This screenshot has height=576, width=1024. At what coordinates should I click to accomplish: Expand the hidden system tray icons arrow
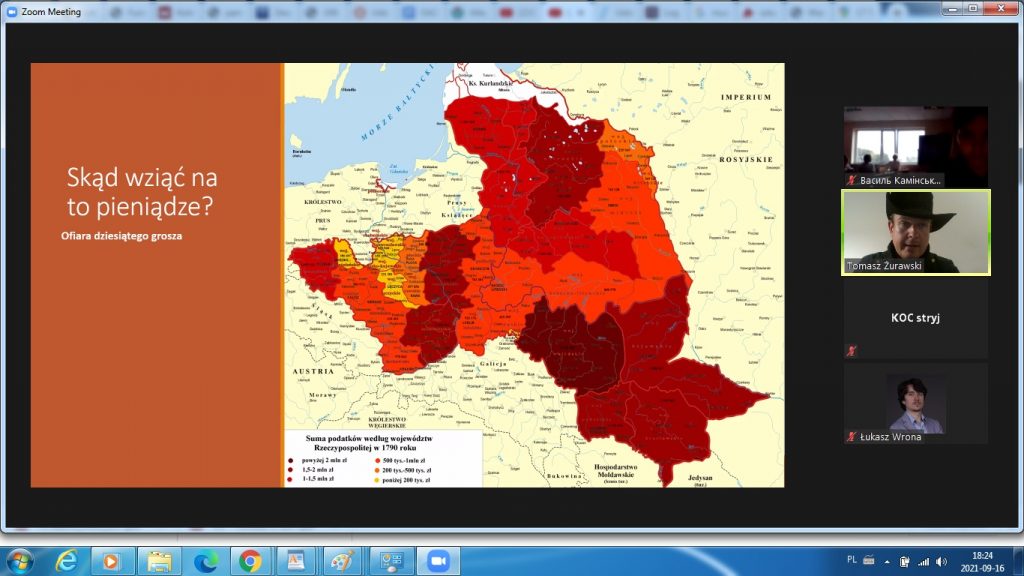[x=887, y=561]
